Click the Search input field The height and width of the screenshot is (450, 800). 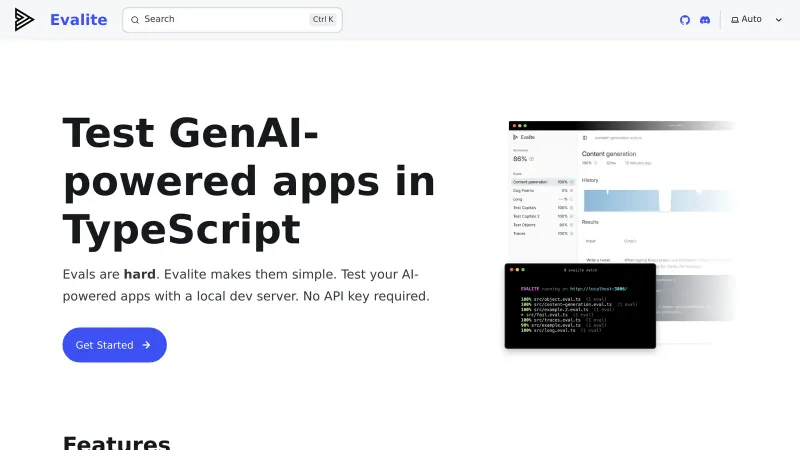tap(220, 20)
